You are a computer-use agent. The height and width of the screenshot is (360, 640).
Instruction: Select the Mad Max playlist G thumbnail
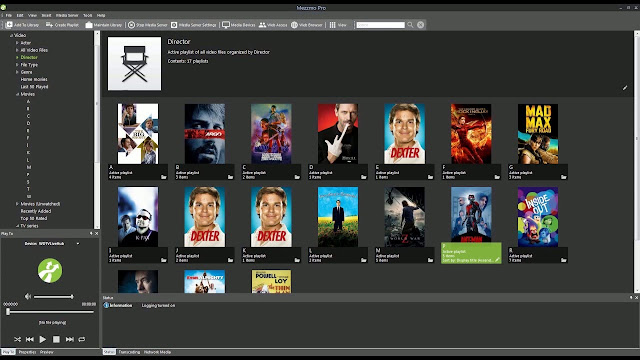click(x=538, y=134)
